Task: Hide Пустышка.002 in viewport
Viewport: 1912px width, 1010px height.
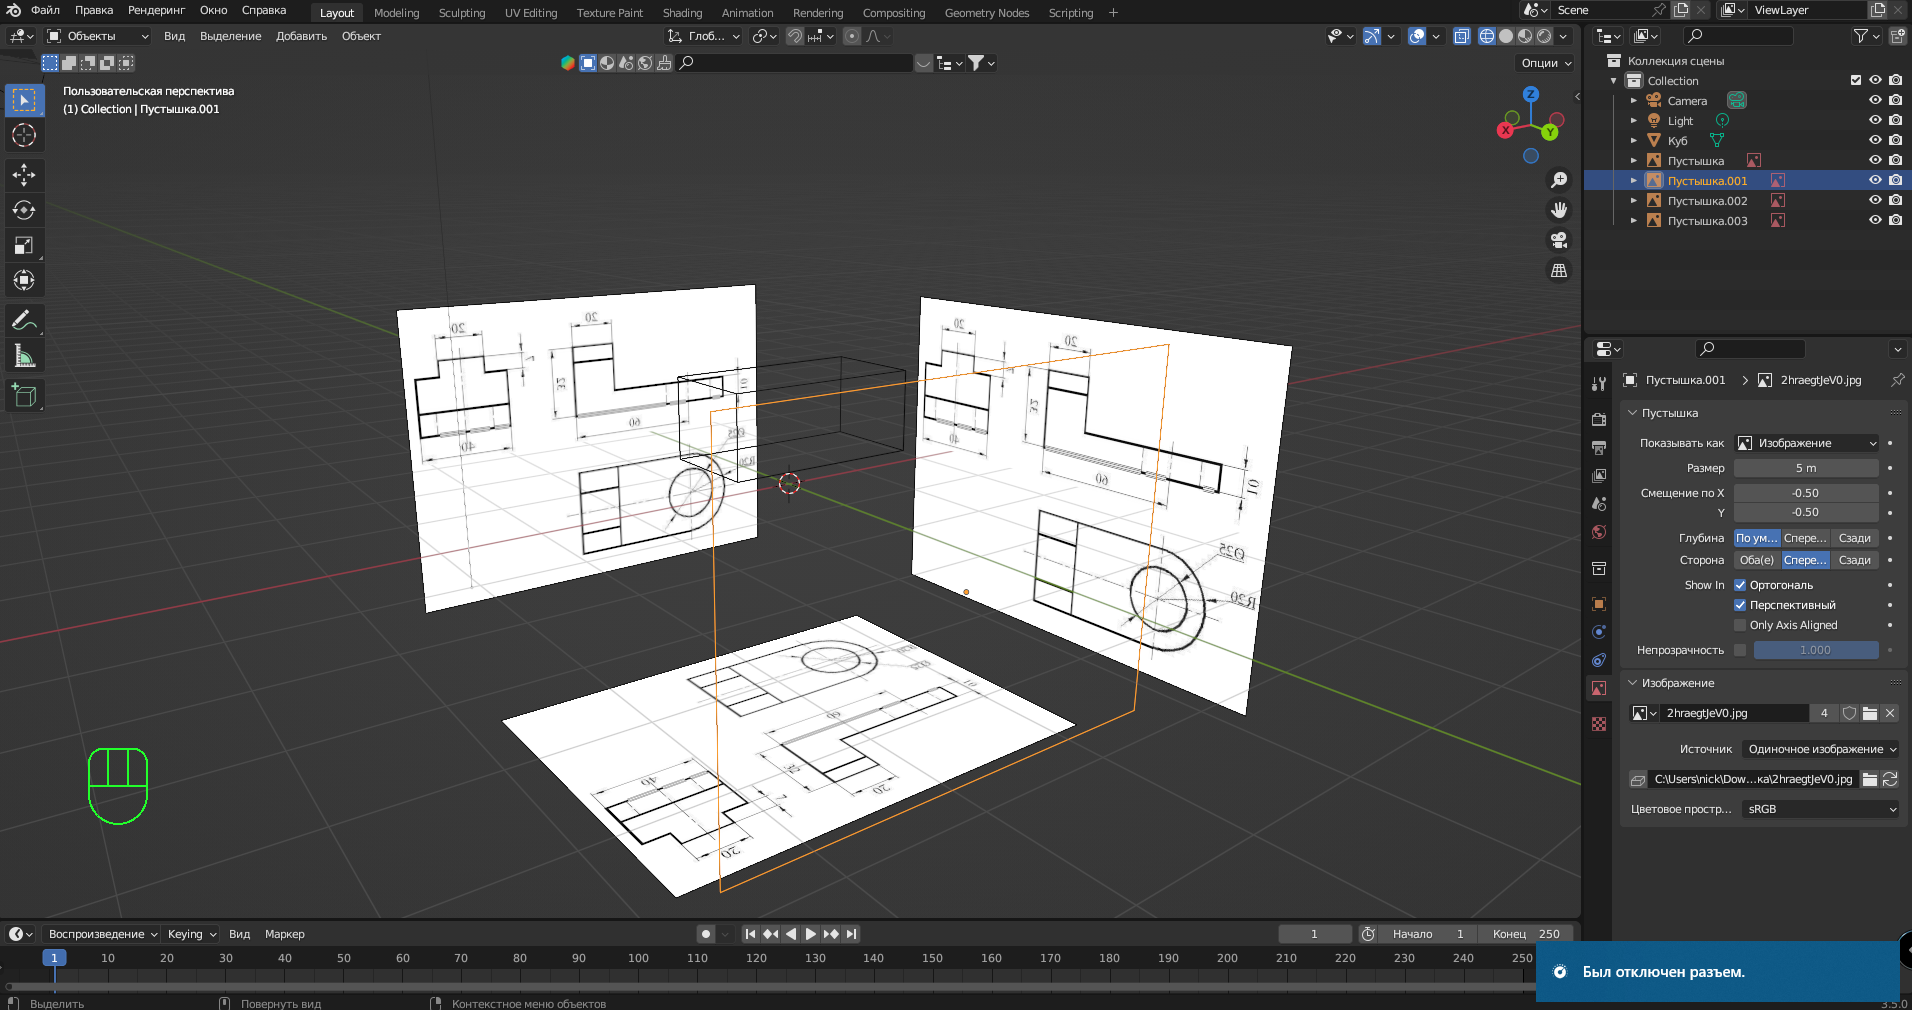Action: [x=1875, y=201]
